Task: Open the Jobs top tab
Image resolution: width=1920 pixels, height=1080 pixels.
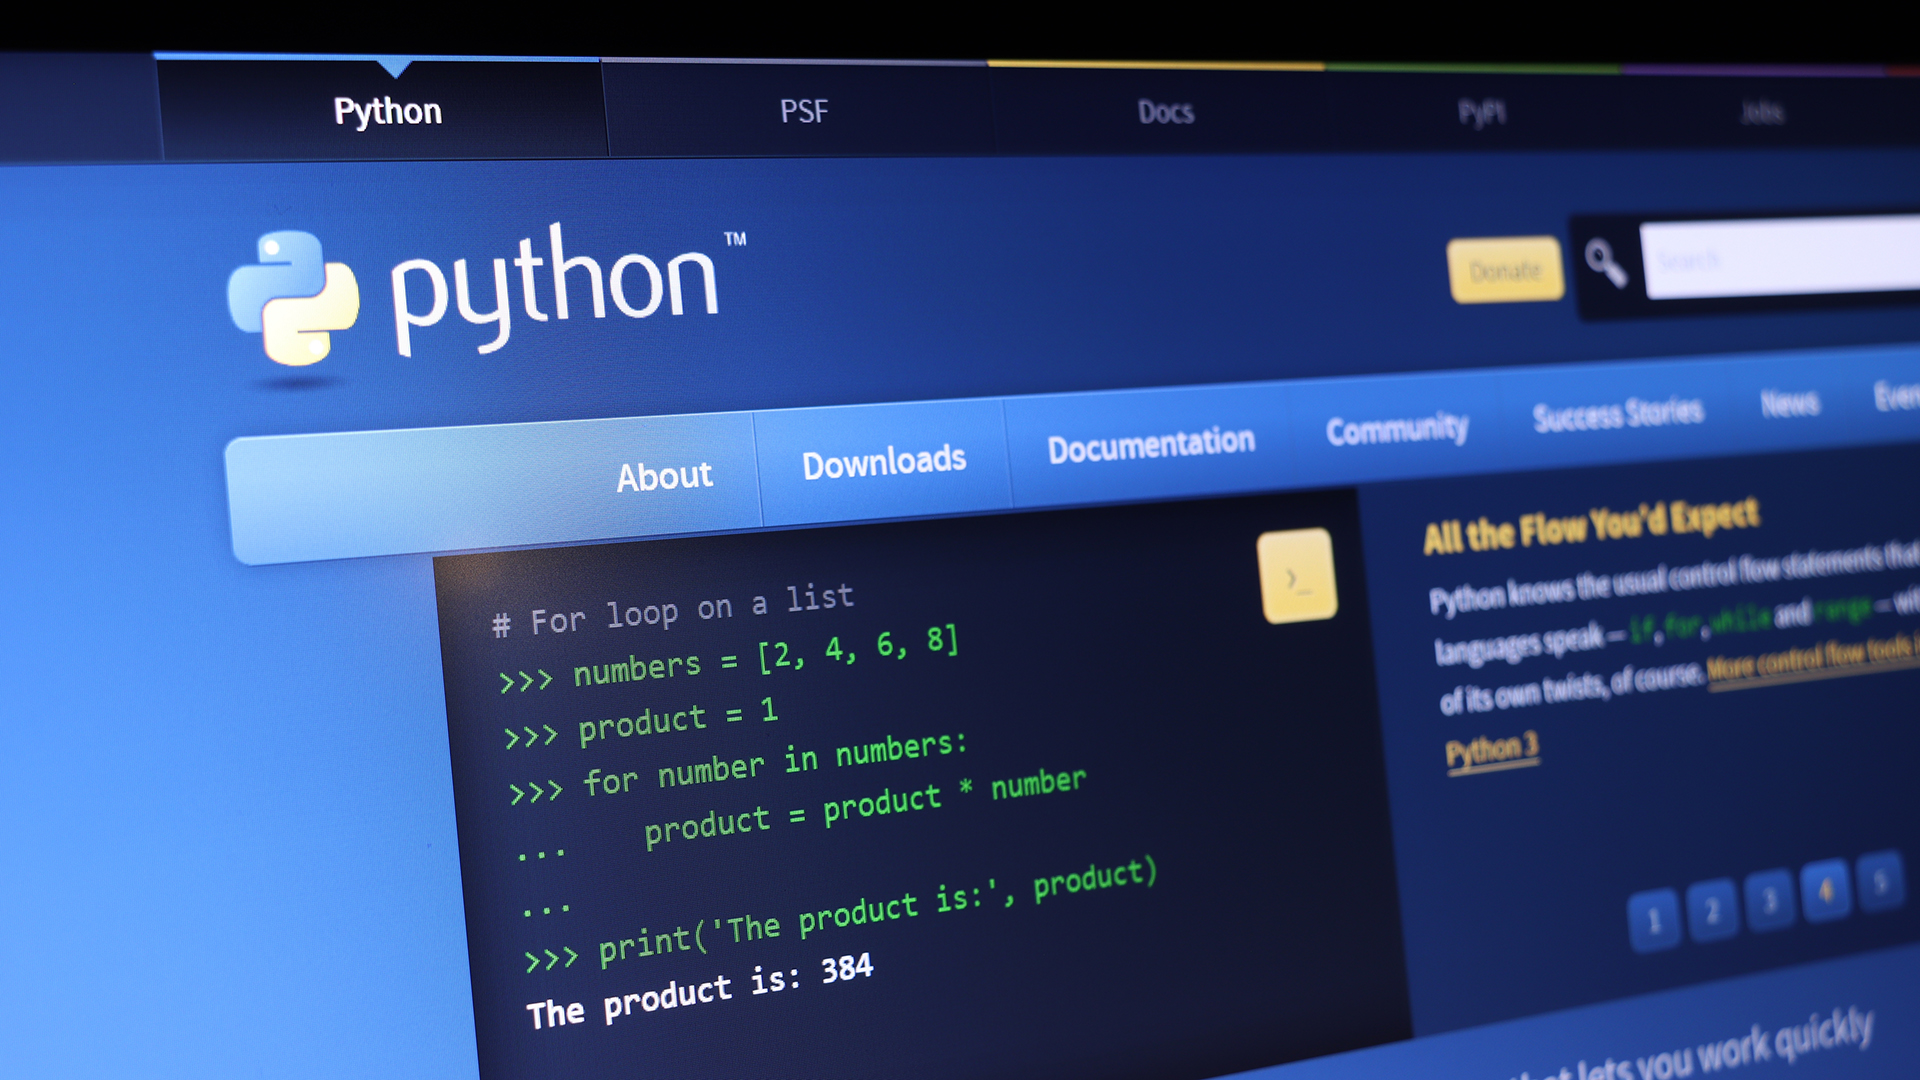Action: click(x=1762, y=112)
